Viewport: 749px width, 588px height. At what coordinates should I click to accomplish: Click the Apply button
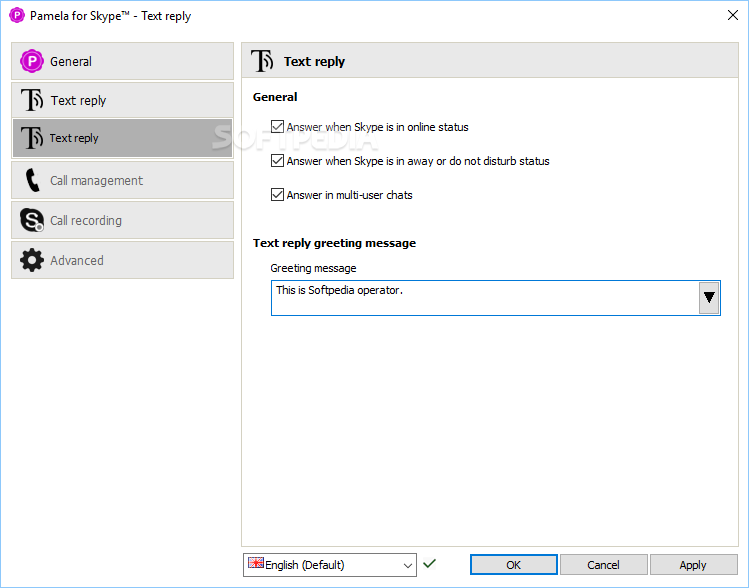693,565
